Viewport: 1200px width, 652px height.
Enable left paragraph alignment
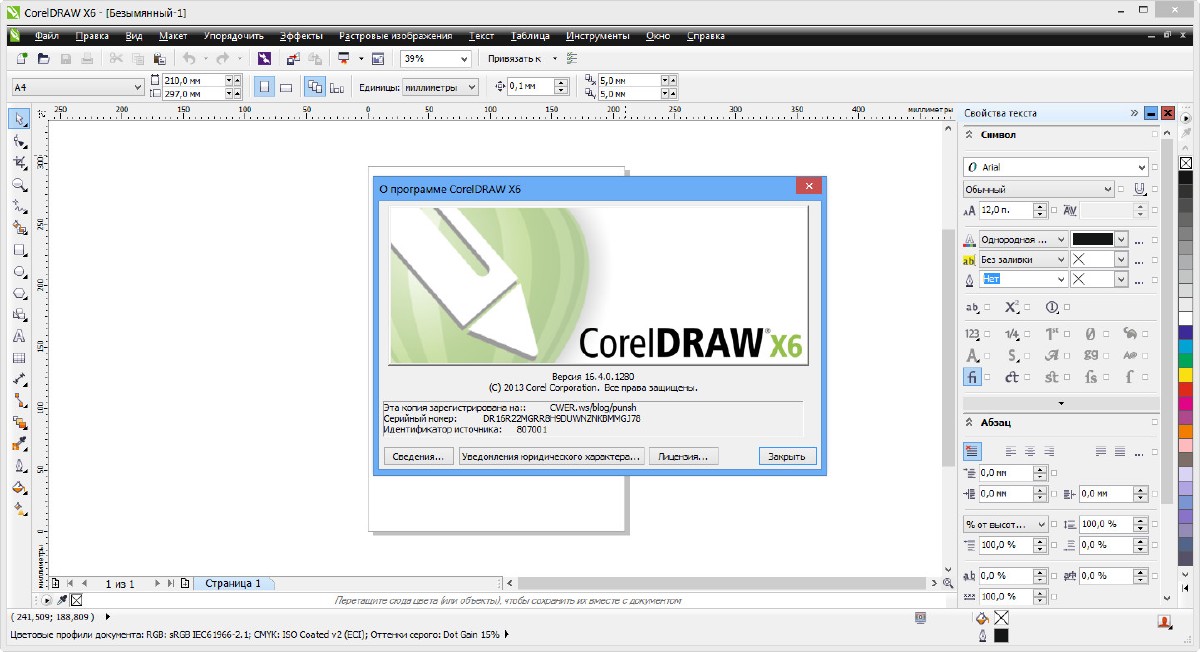(1011, 451)
